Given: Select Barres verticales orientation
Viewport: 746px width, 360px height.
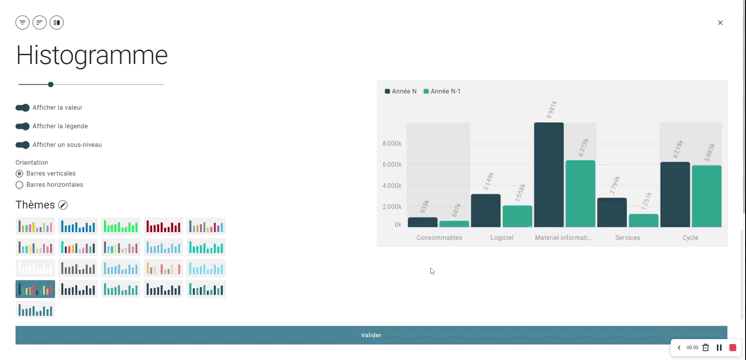Looking at the screenshot, I should pos(20,174).
